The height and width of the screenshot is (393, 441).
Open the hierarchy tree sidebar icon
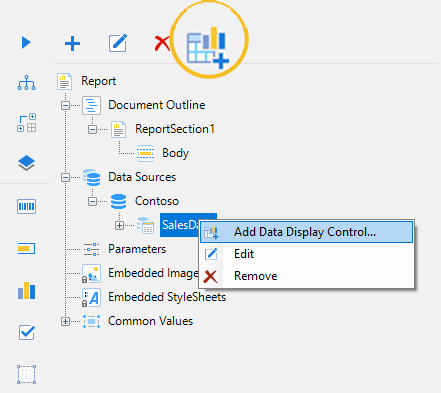pos(26,83)
